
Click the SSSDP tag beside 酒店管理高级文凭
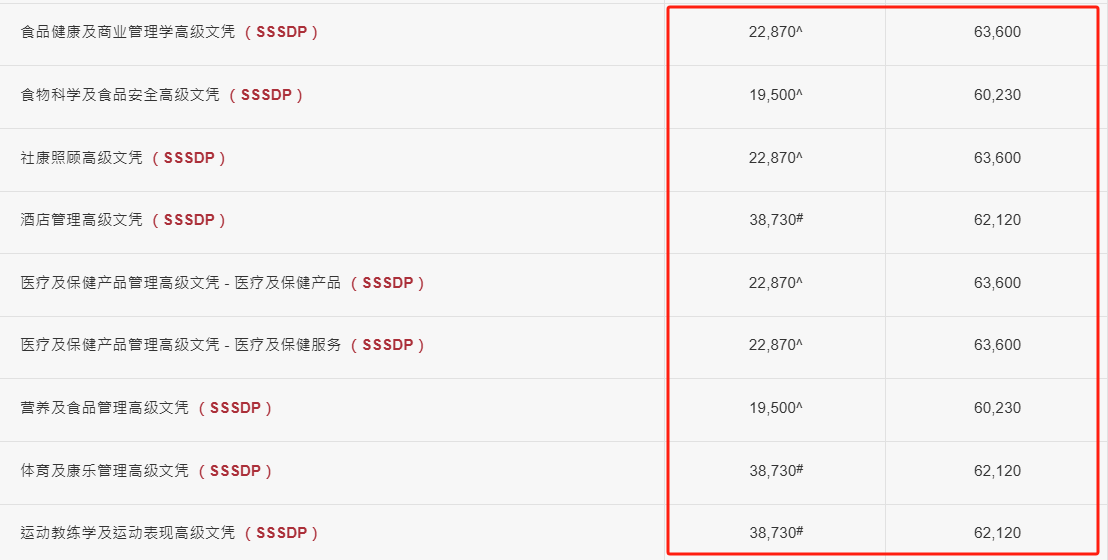tap(189, 220)
